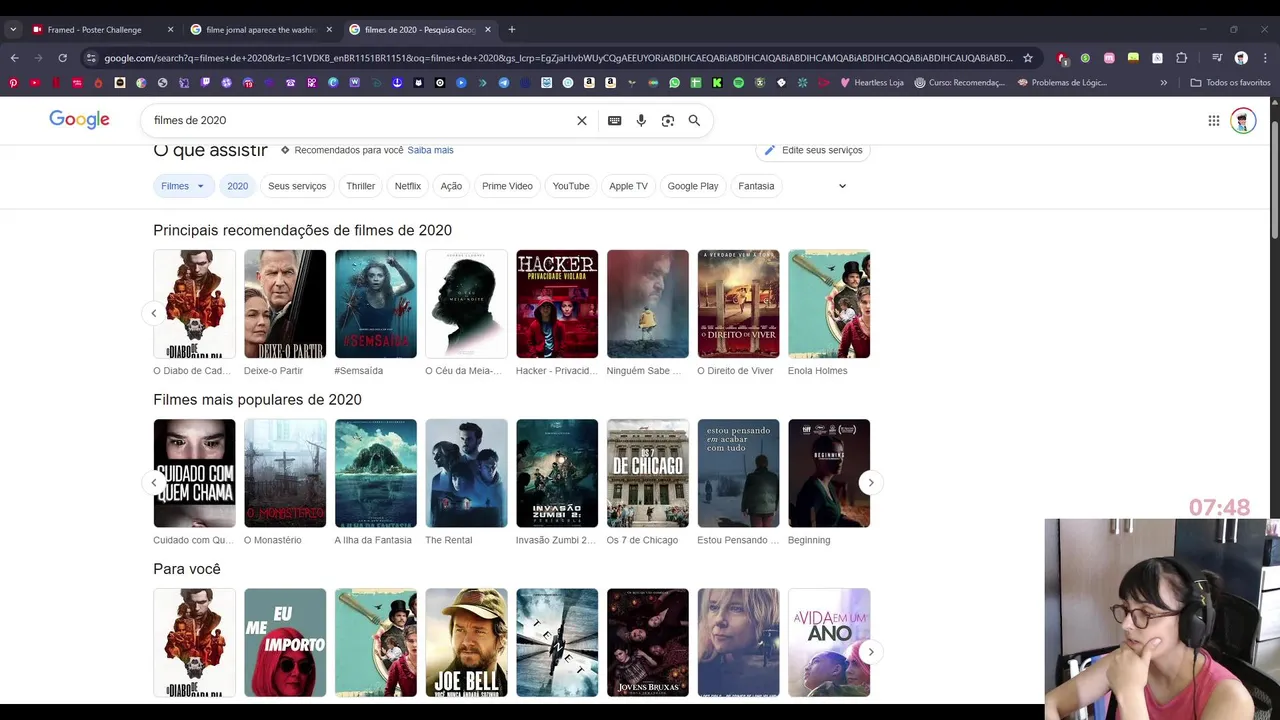Show previous movies in Principais recomendações row
1280x720 pixels.
tap(154, 313)
